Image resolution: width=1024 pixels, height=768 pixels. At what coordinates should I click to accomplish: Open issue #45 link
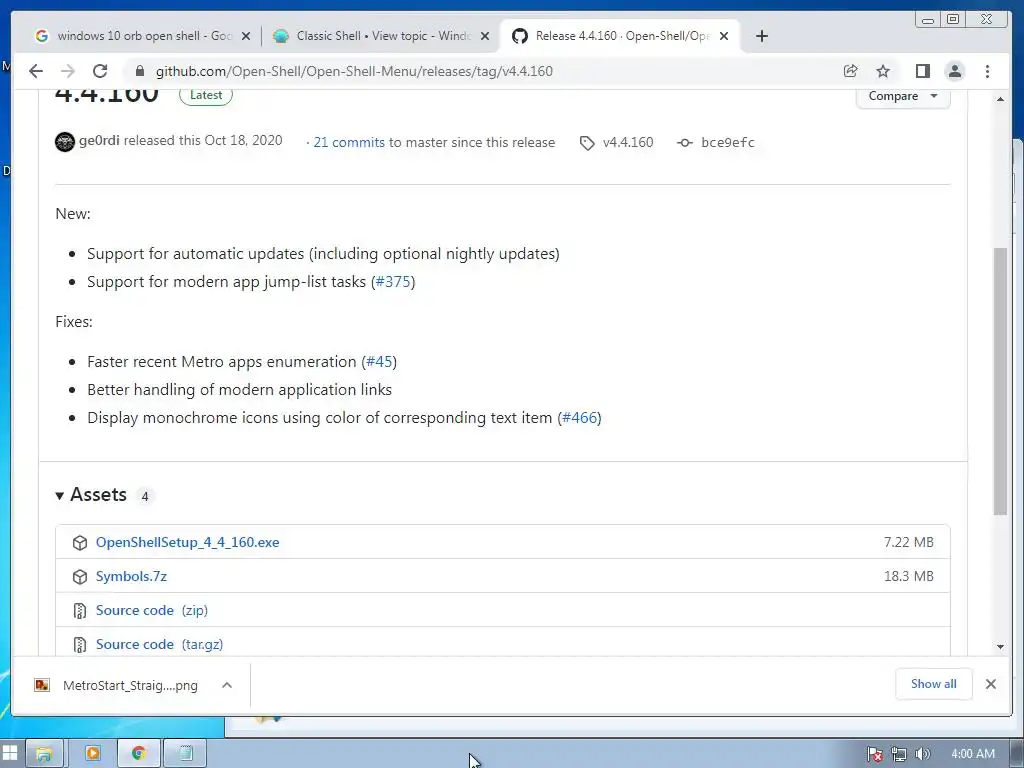click(379, 362)
